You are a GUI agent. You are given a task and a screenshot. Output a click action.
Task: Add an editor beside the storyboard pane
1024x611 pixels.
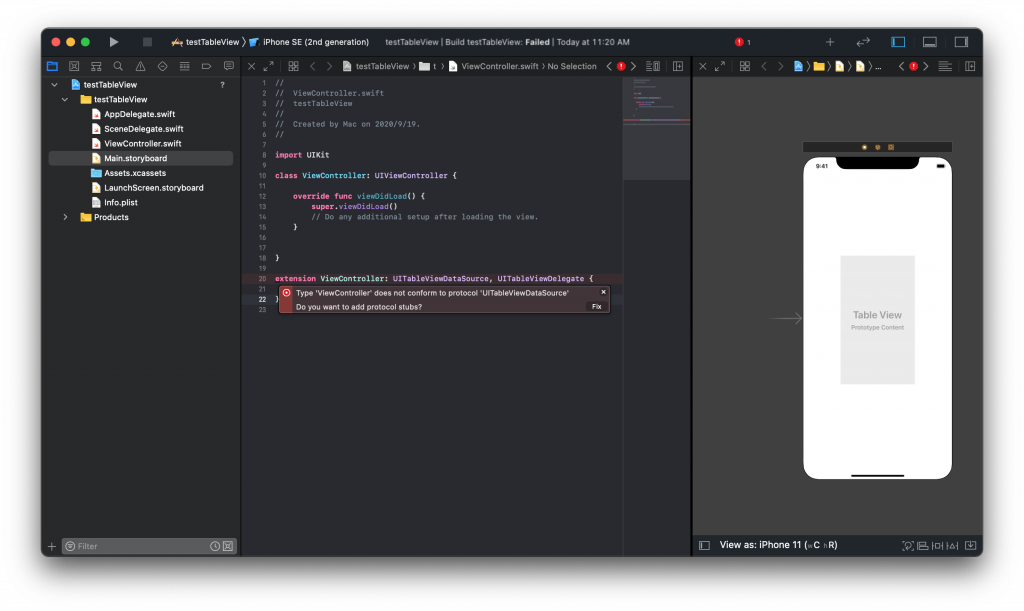[970, 66]
